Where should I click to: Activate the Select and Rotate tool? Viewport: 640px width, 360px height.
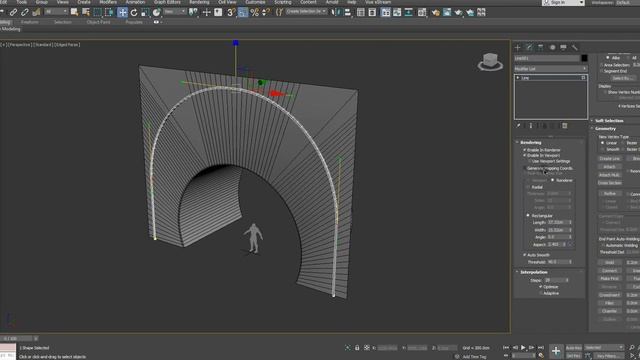pos(134,12)
